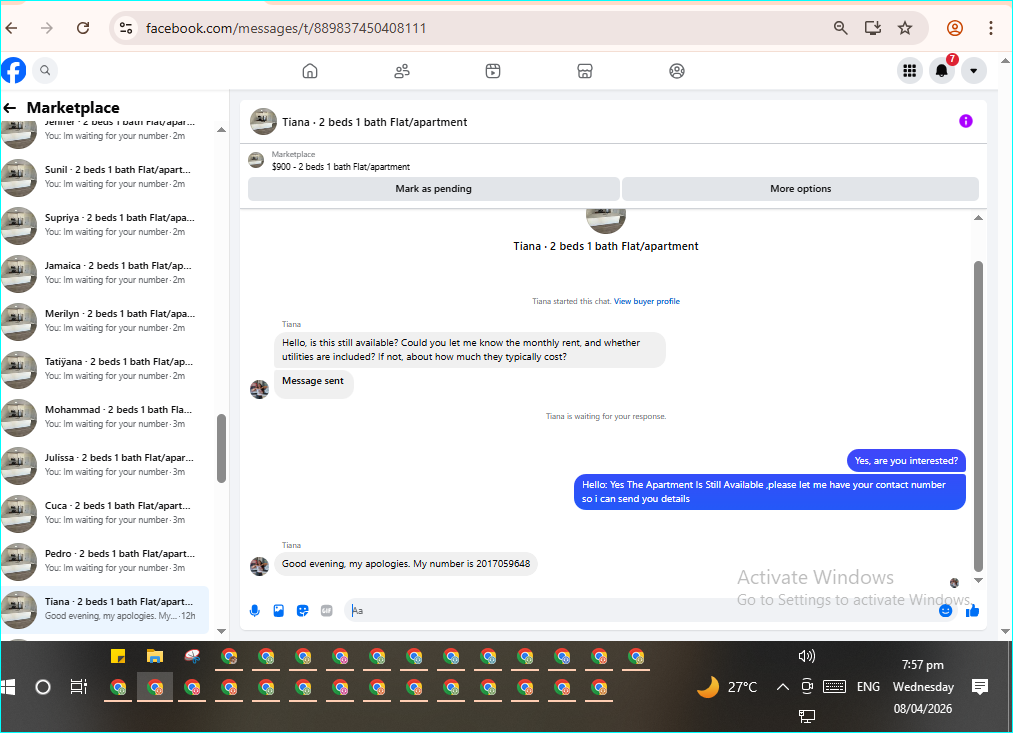Click More options button
This screenshot has height=733, width=1013.
point(800,189)
